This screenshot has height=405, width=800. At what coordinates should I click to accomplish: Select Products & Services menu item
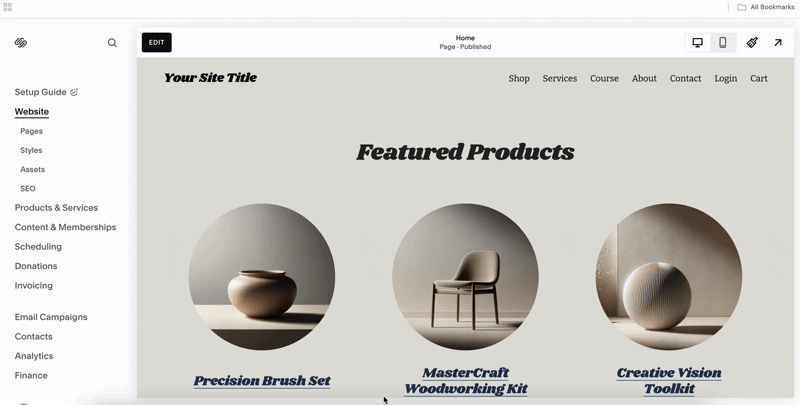tap(56, 208)
